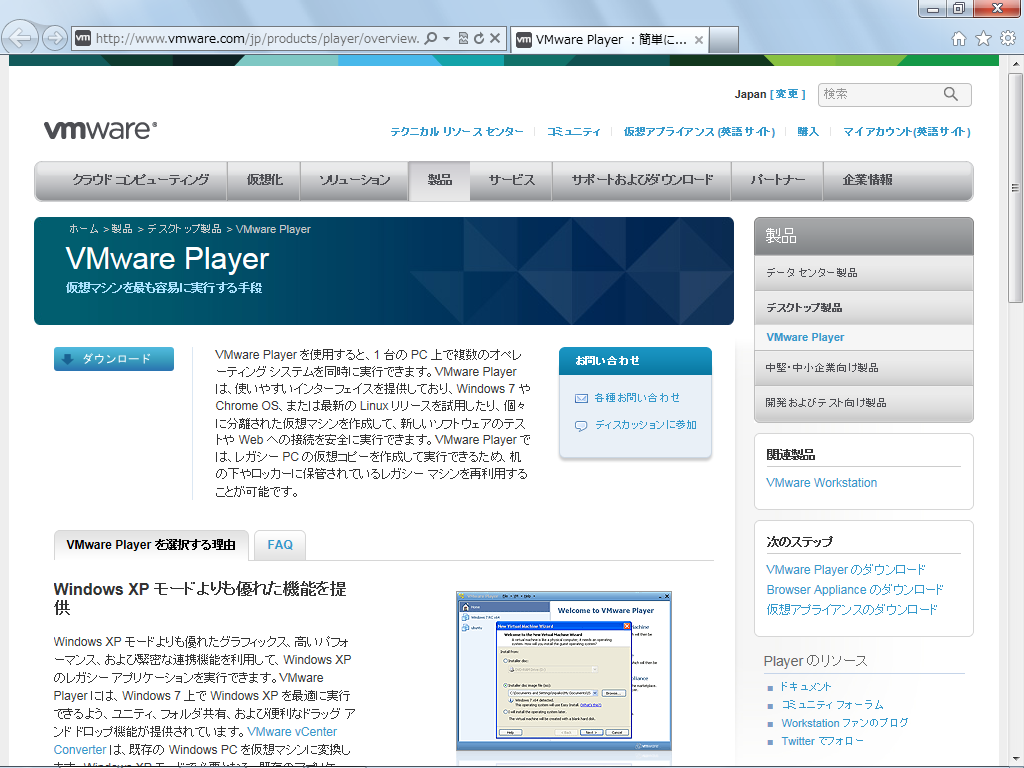
Task: Switch to the FAQ tab
Action: [280, 545]
